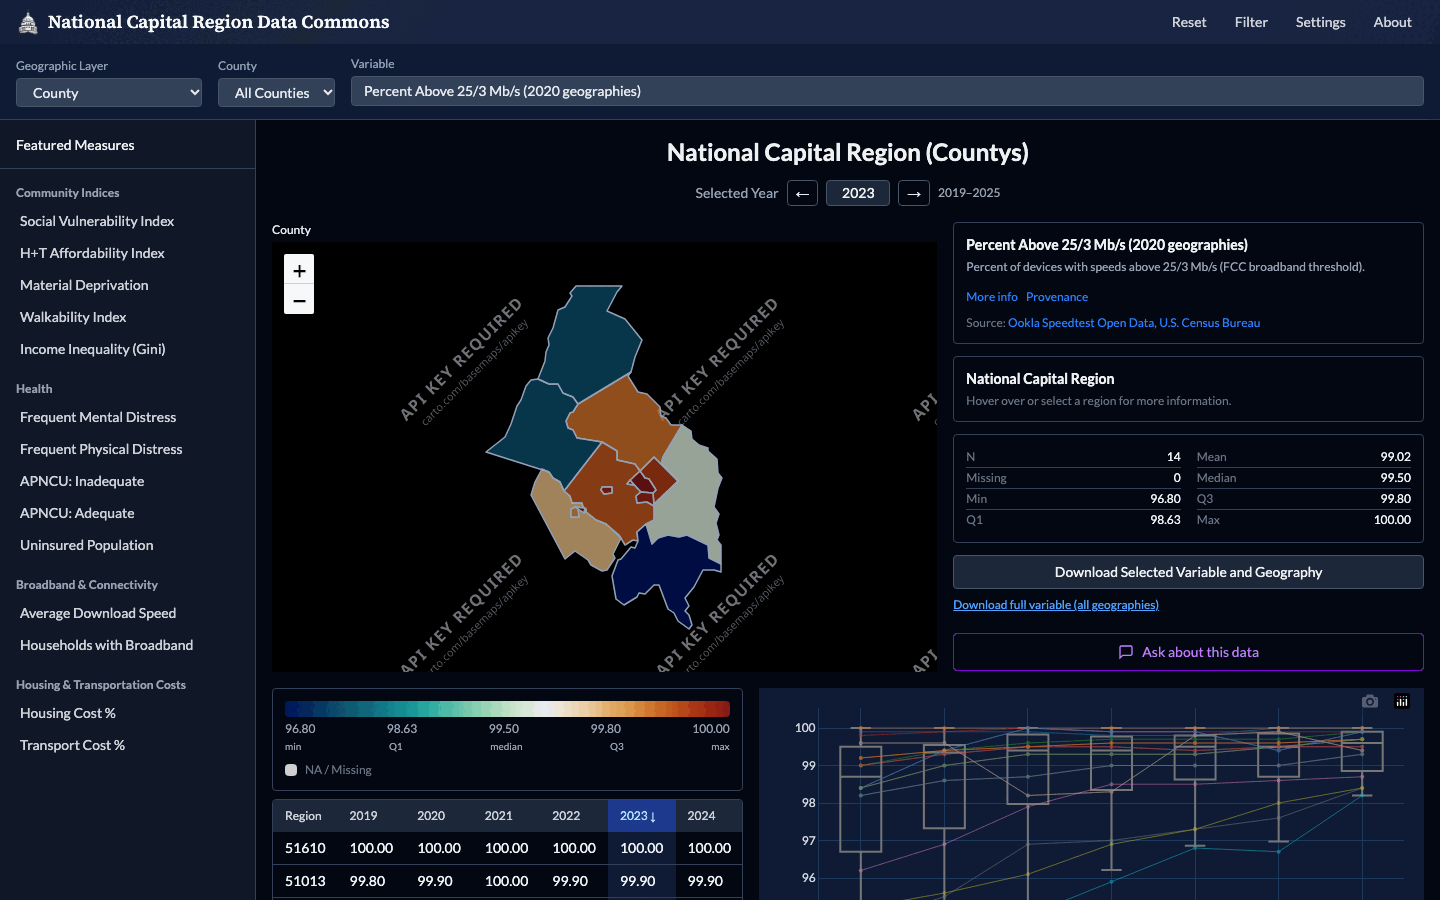Image resolution: width=1440 pixels, height=900 pixels.
Task: Click chat bubble icon beside Ask about data
Action: tap(1126, 652)
